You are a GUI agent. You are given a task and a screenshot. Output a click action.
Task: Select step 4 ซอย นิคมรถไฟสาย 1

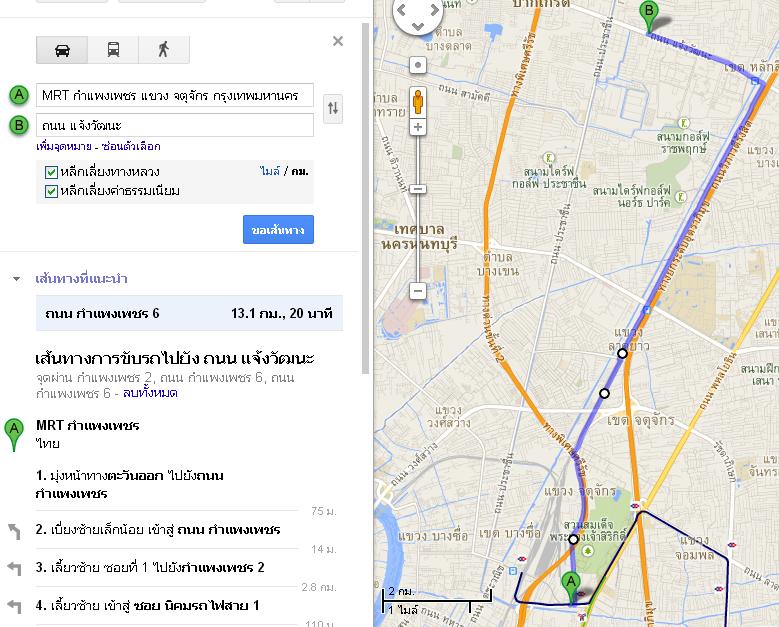[166, 606]
